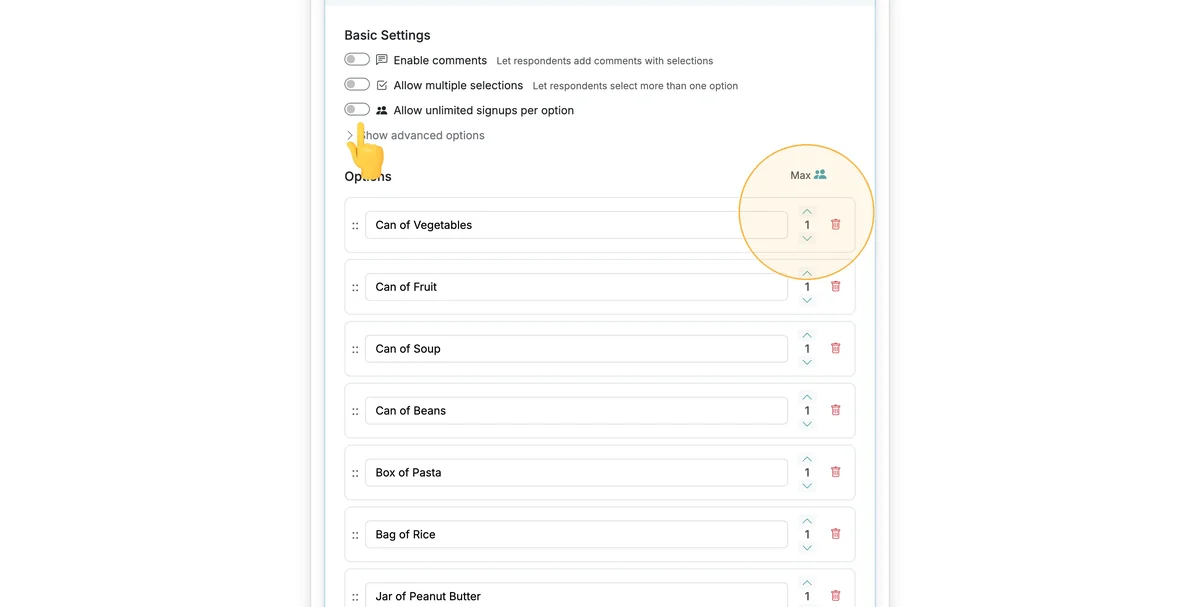Screen dimensions: 1200x607
Task: Edit the Can of Vegetables text field
Action: (576, 225)
